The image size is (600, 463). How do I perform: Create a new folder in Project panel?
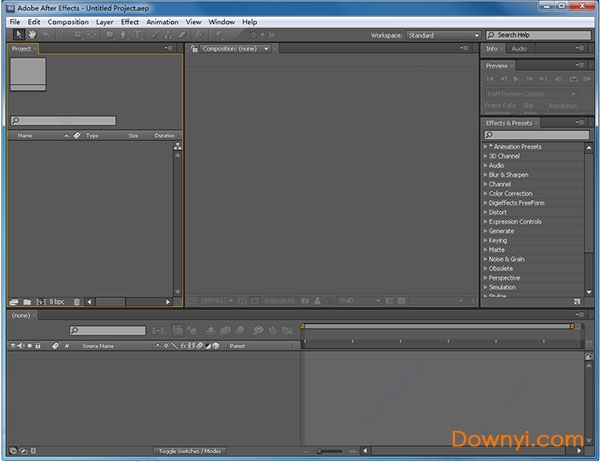pyautogui.click(x=27, y=302)
